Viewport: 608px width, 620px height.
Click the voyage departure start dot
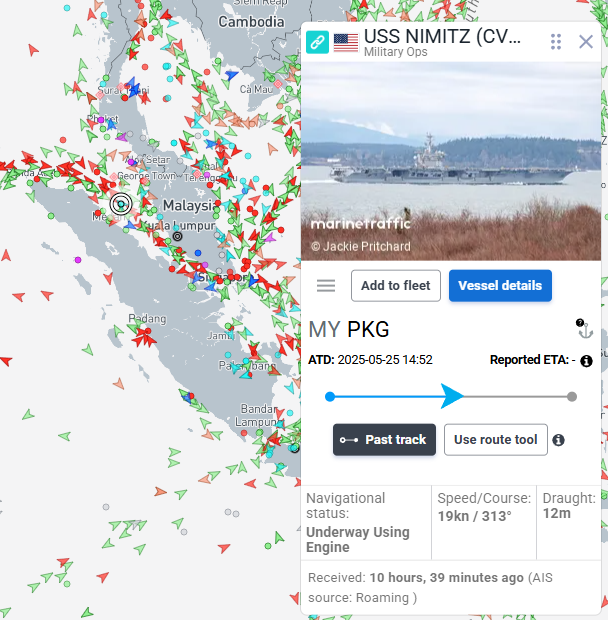click(330, 397)
